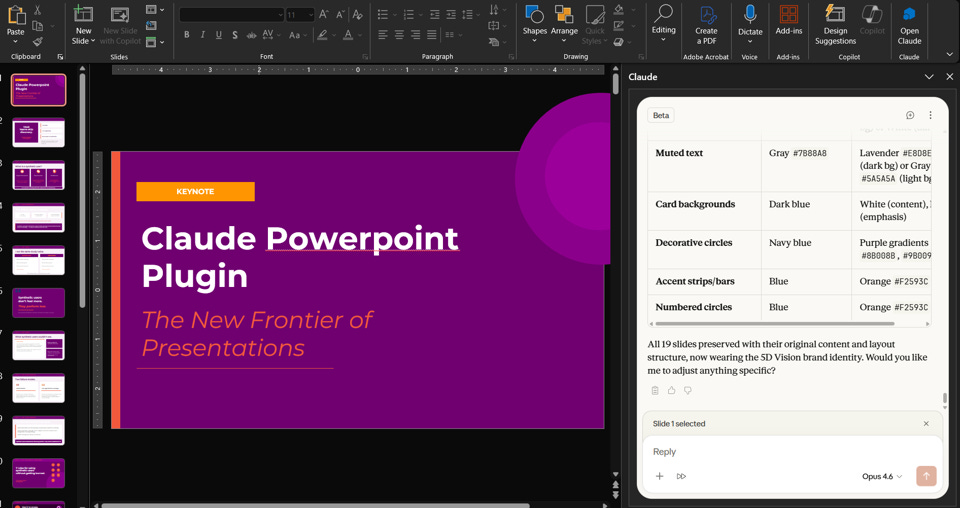960x508 pixels.
Task: Click the Cut scissors icon
Action: [x=37, y=10]
